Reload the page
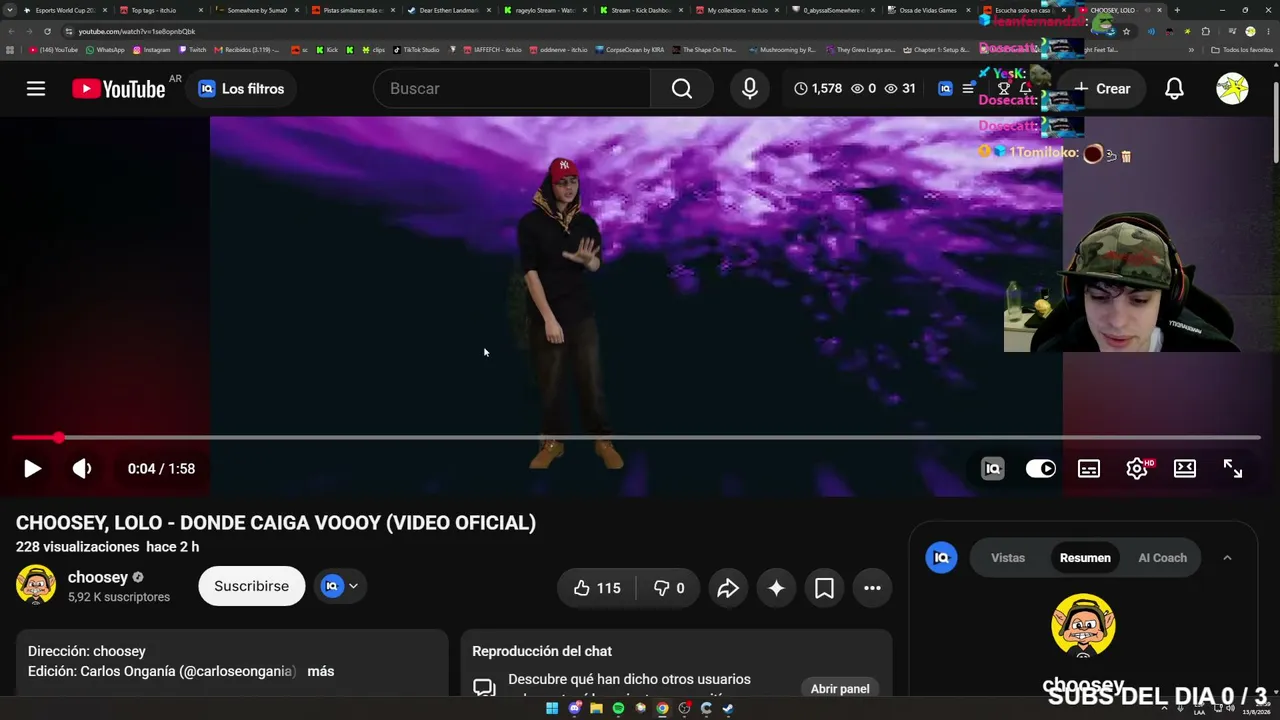1280x720 pixels. point(47,31)
